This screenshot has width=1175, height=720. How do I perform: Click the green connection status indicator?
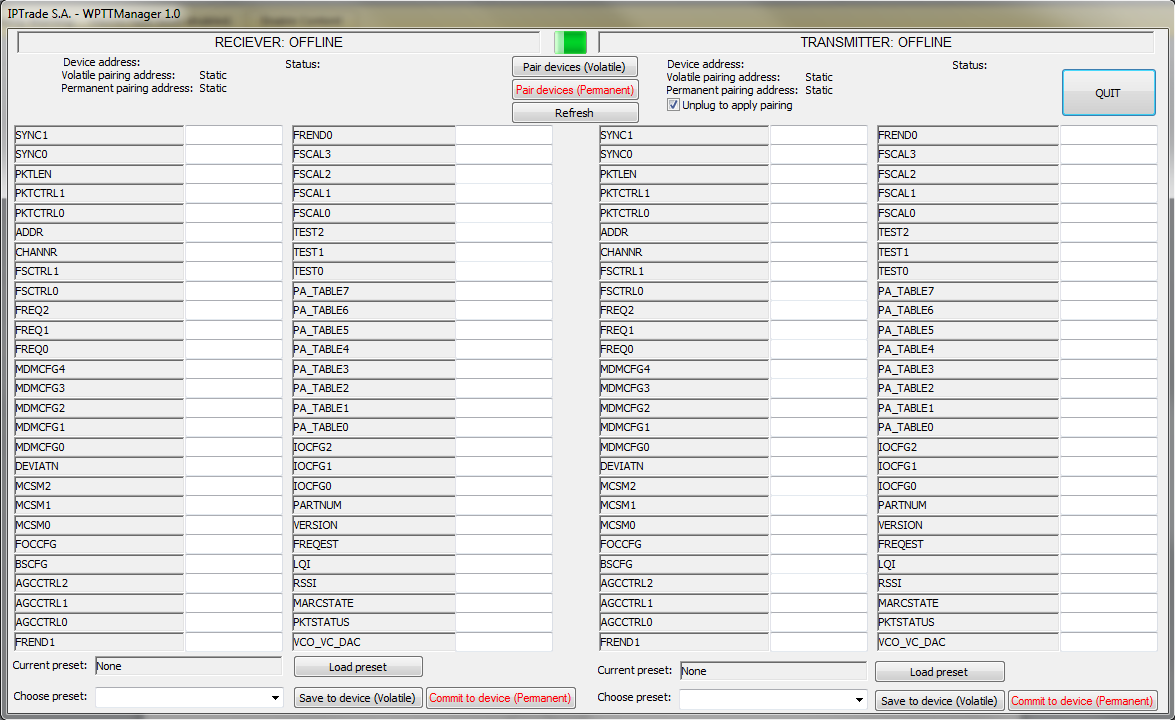click(570, 42)
